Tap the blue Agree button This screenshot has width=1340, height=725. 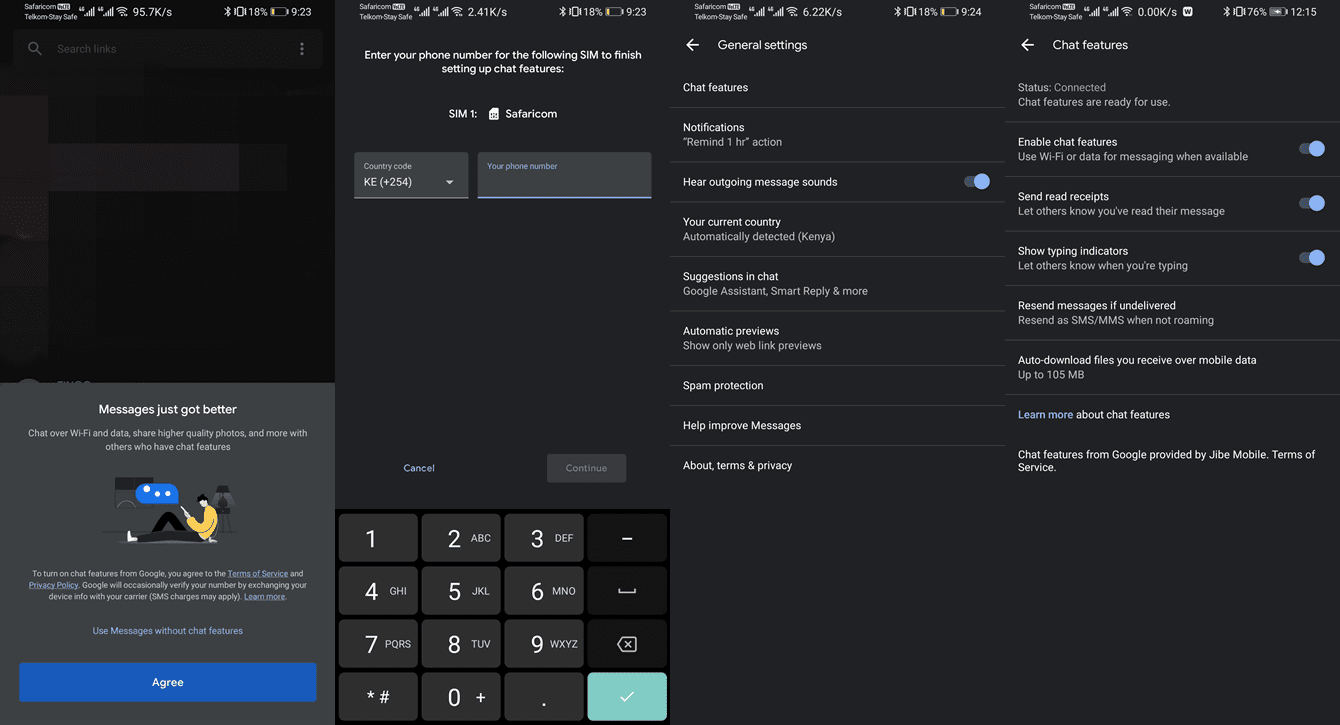click(x=168, y=682)
